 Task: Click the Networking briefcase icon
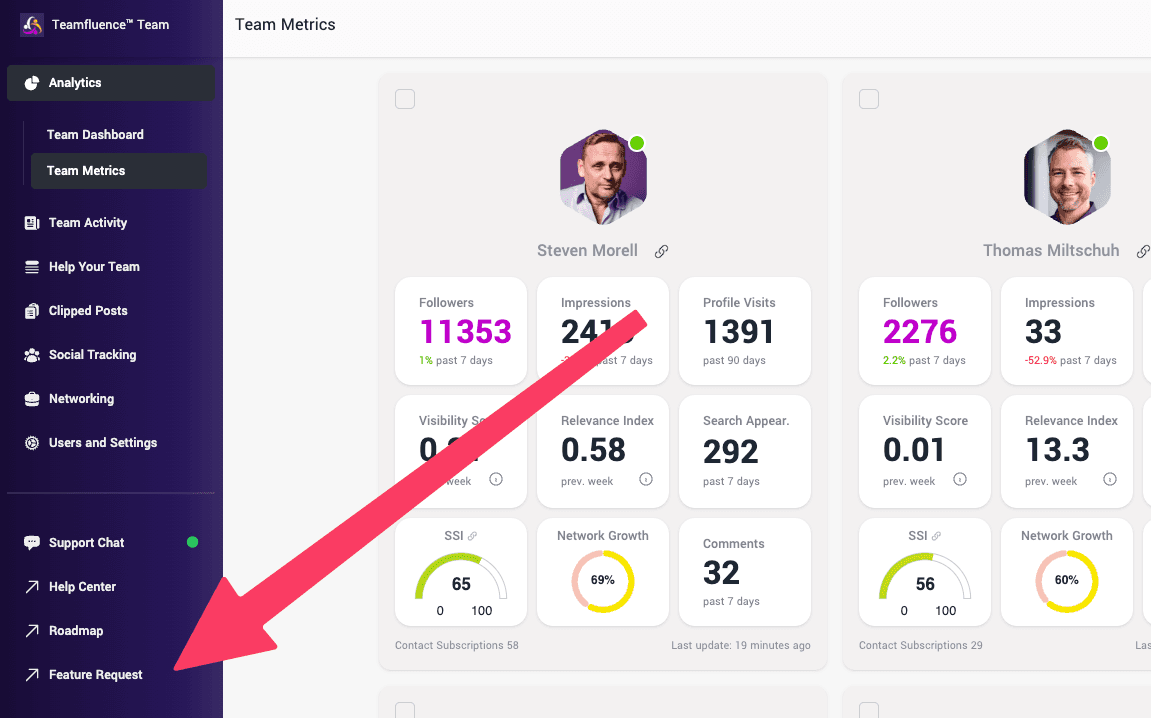(32, 399)
